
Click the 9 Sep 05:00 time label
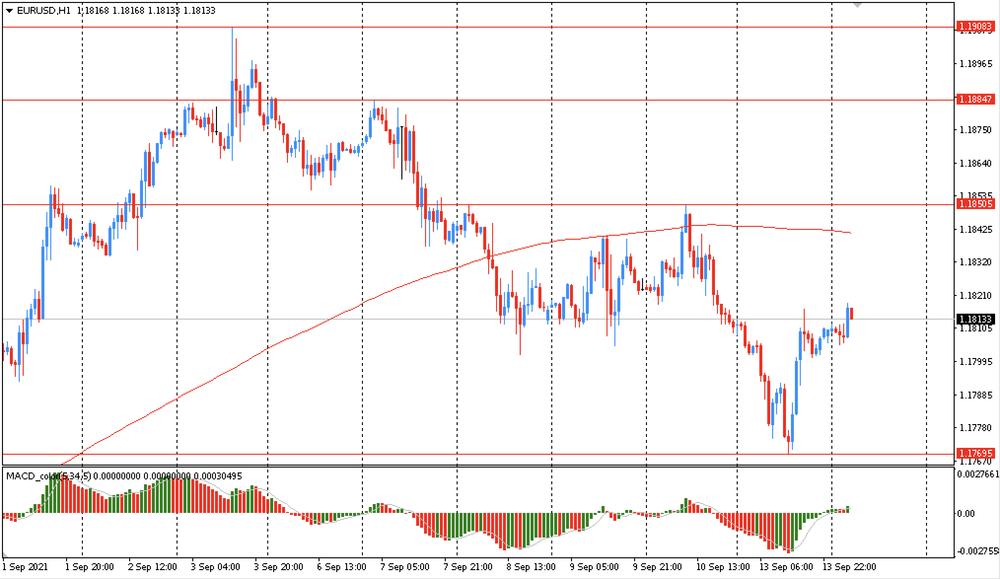click(x=594, y=567)
